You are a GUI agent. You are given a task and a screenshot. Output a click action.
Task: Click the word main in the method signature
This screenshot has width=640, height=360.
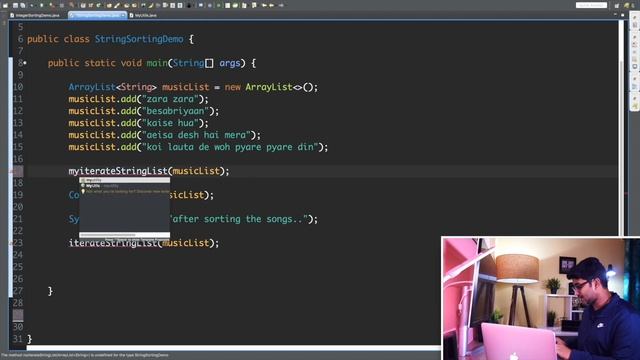tap(157, 63)
